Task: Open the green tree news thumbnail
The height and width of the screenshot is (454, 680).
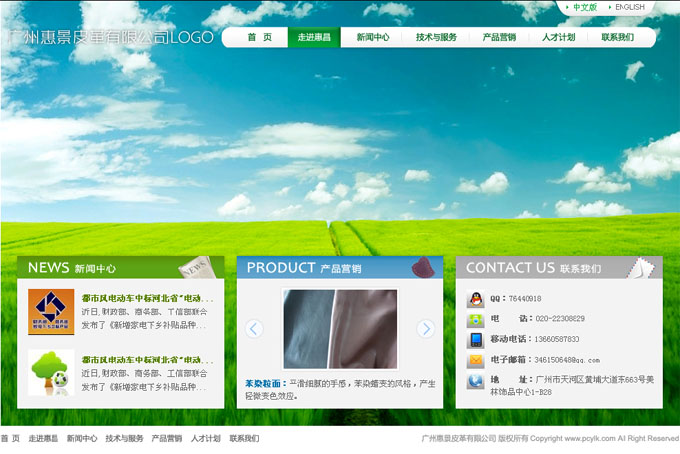Action: click(51, 372)
